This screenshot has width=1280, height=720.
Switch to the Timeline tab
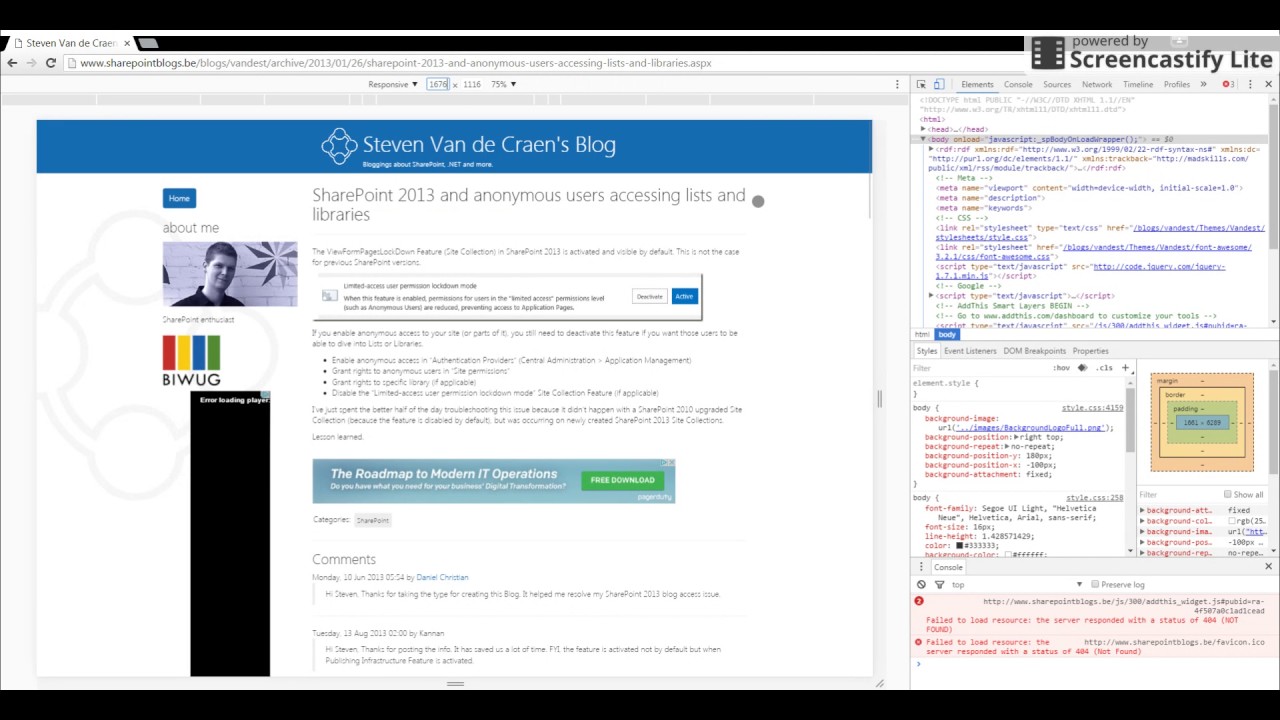1138,85
